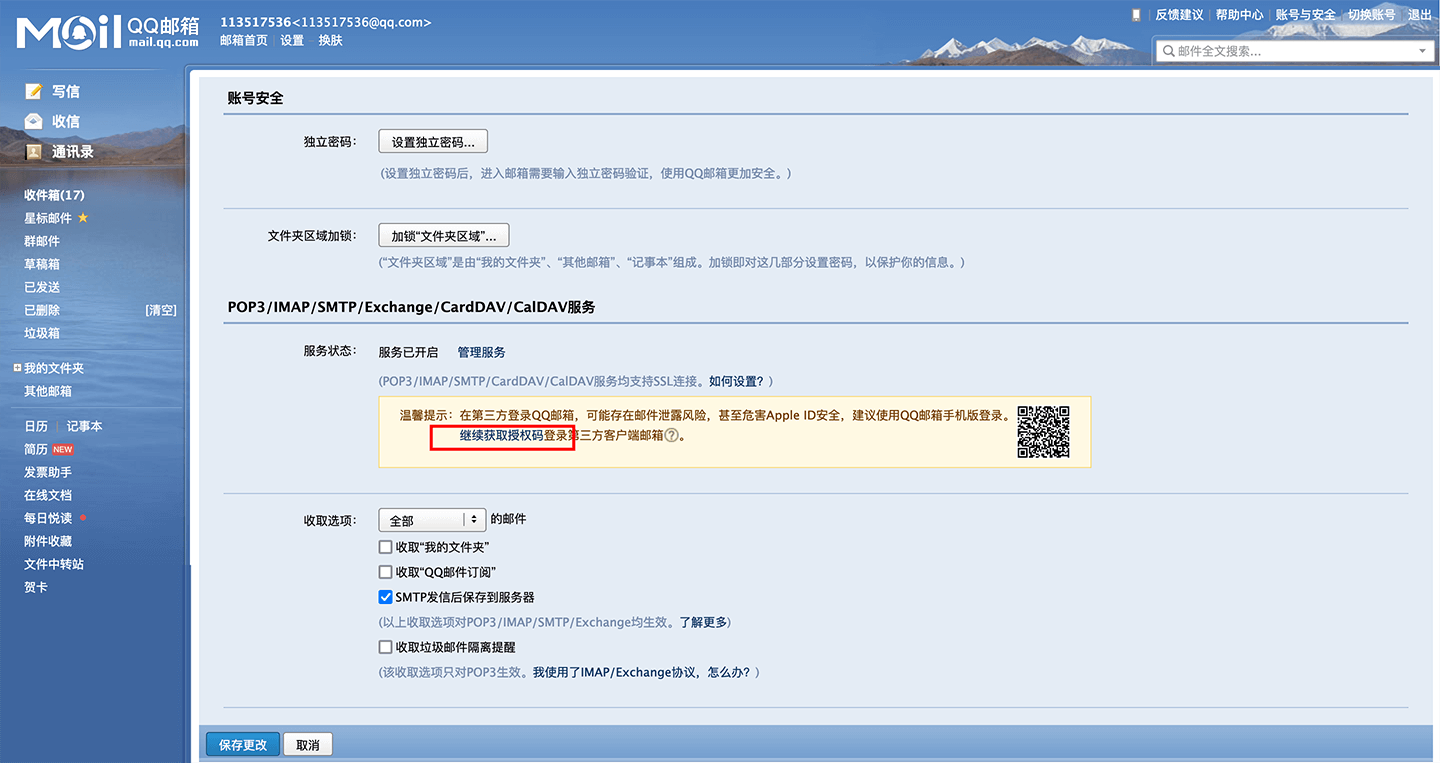
Task: Open 了解更多 link
Action: click(x=703, y=622)
